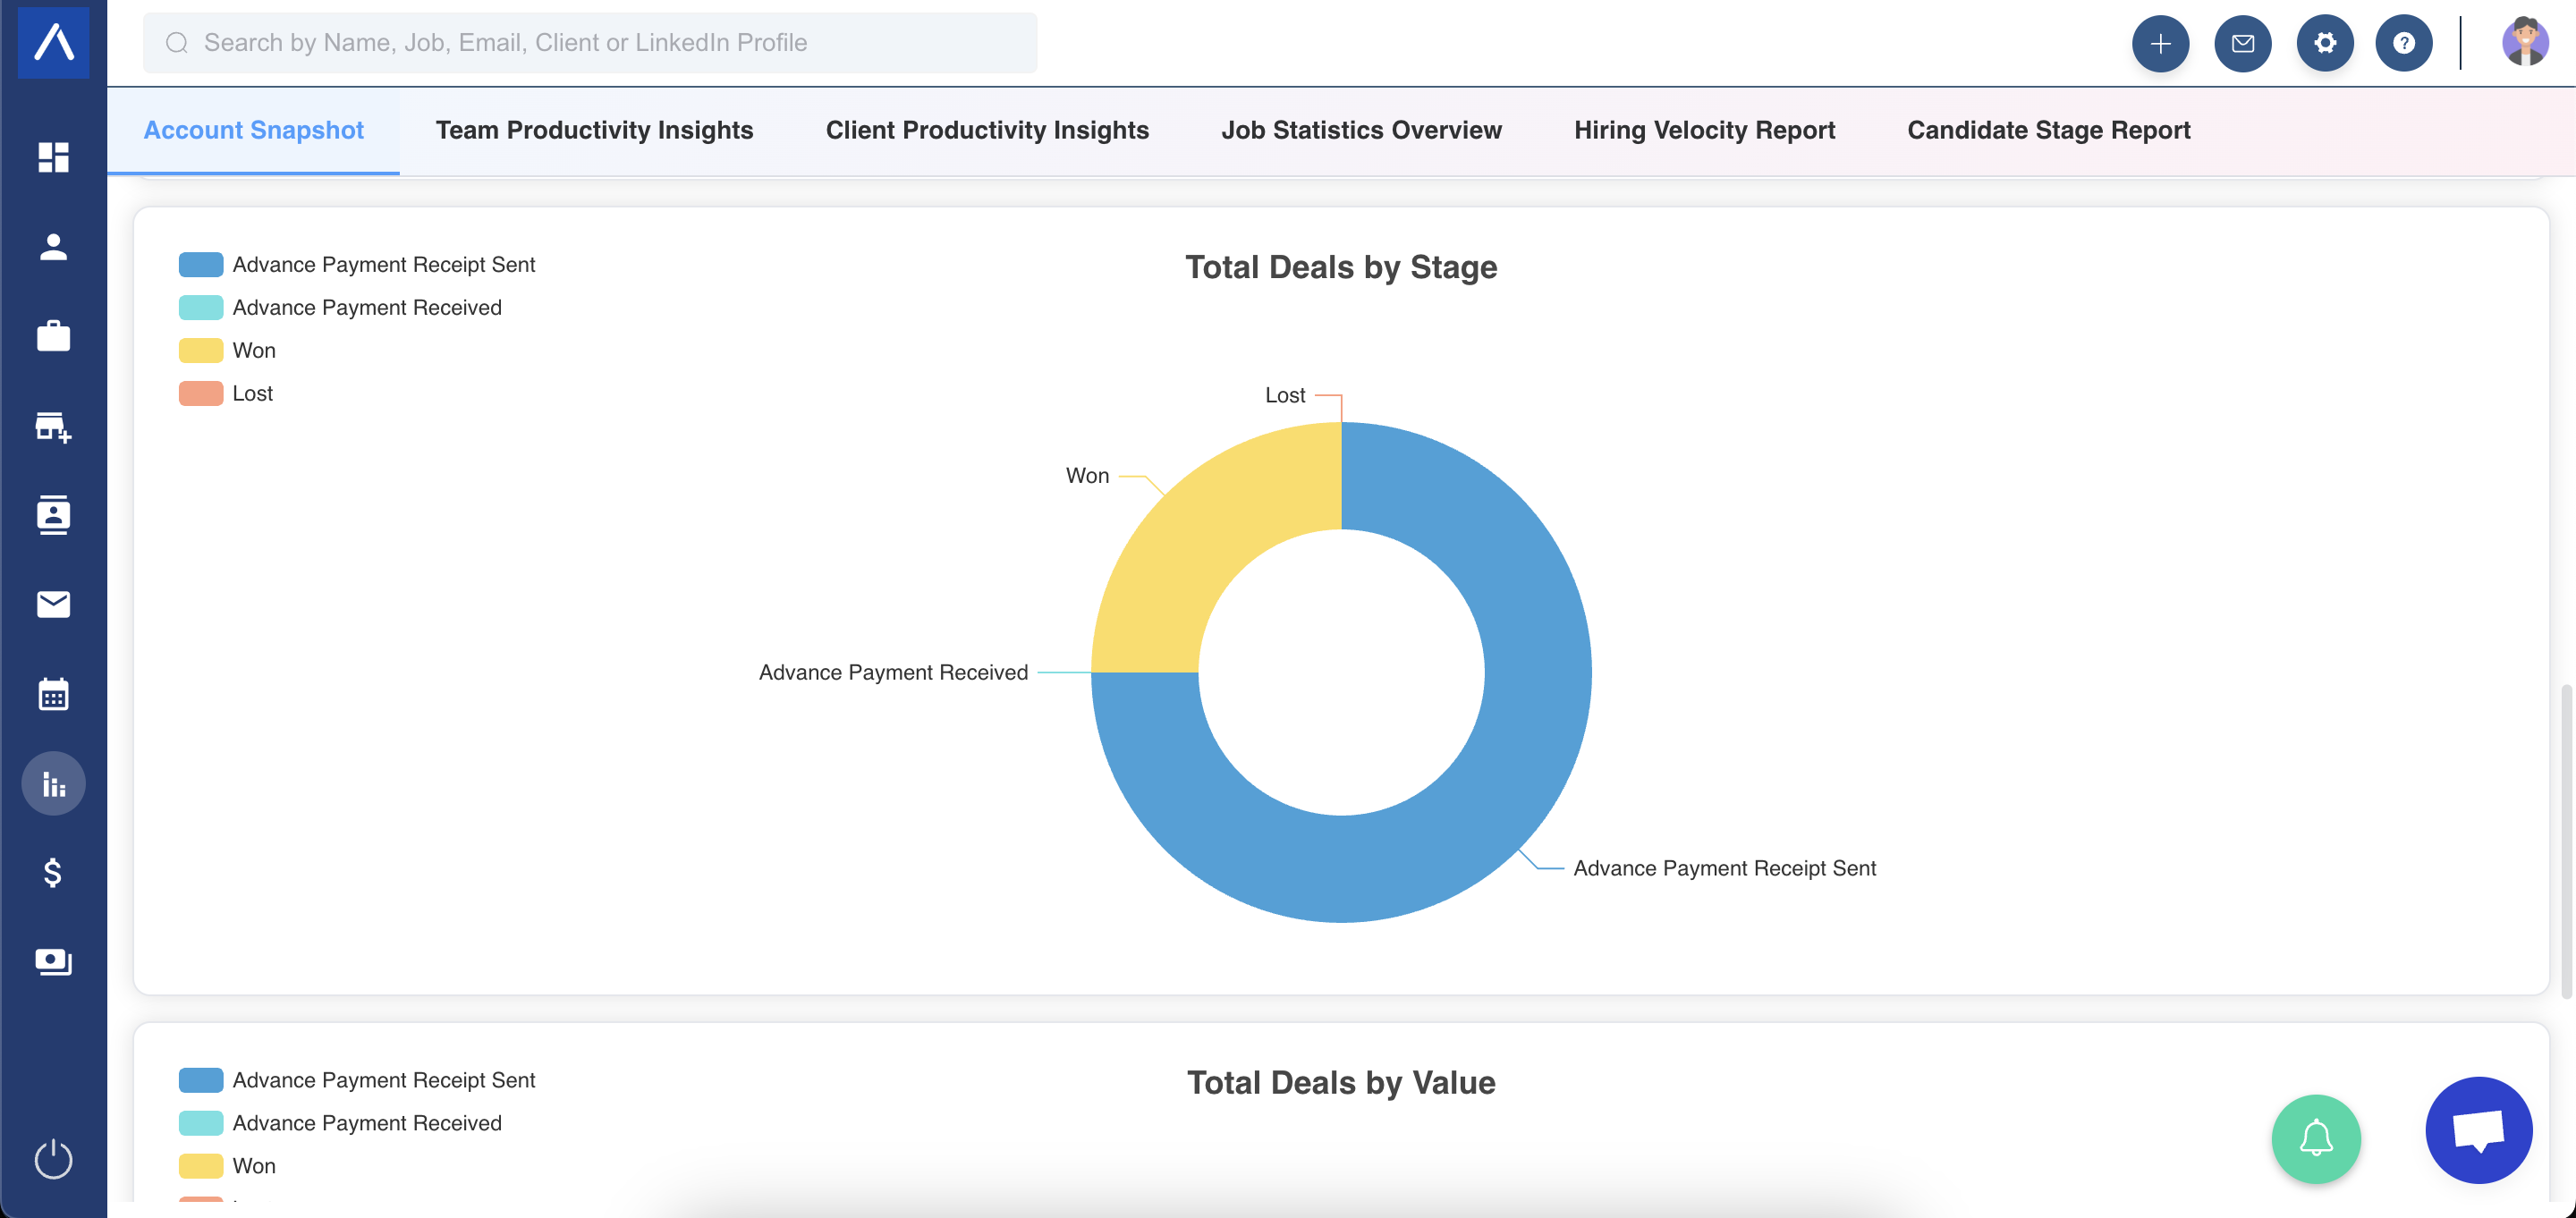
Task: Click the Lost label above the donut chart
Action: [x=1285, y=395]
